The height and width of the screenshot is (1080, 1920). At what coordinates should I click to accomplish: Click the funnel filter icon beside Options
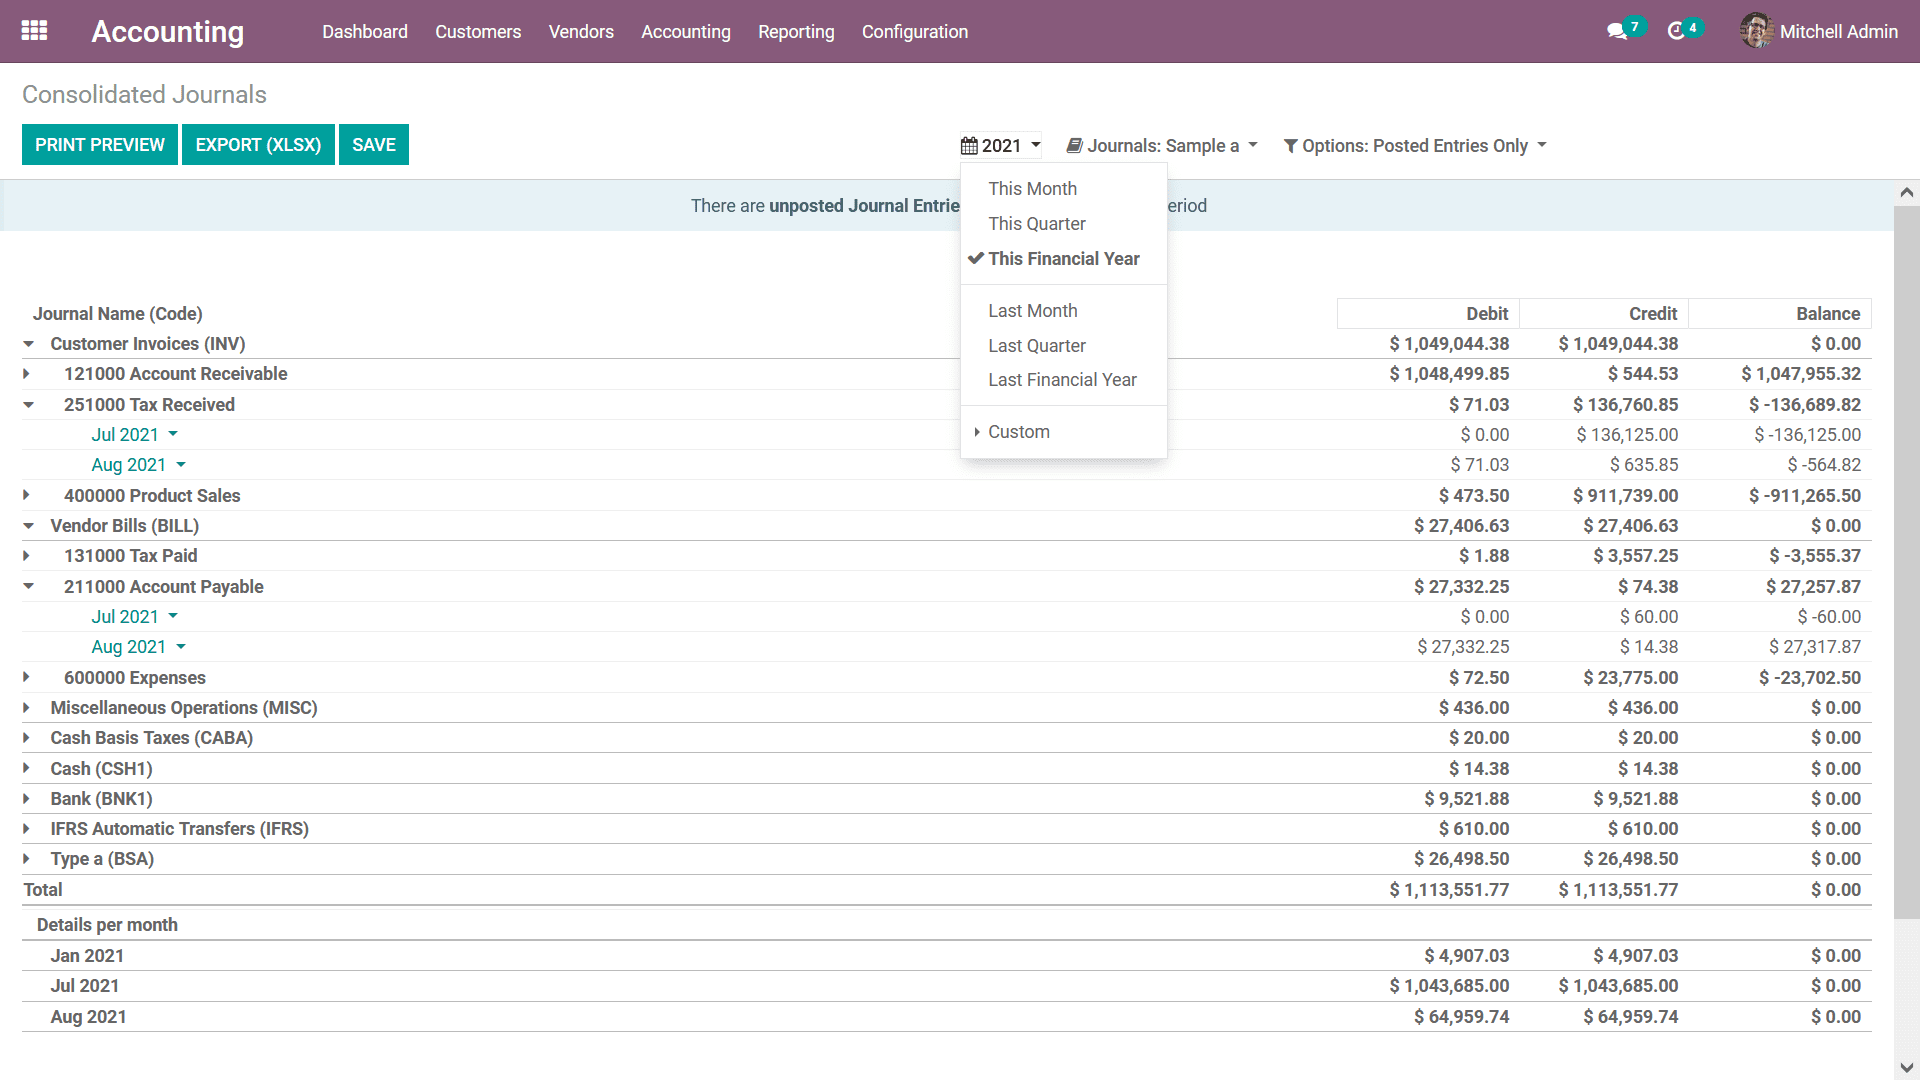coord(1291,146)
